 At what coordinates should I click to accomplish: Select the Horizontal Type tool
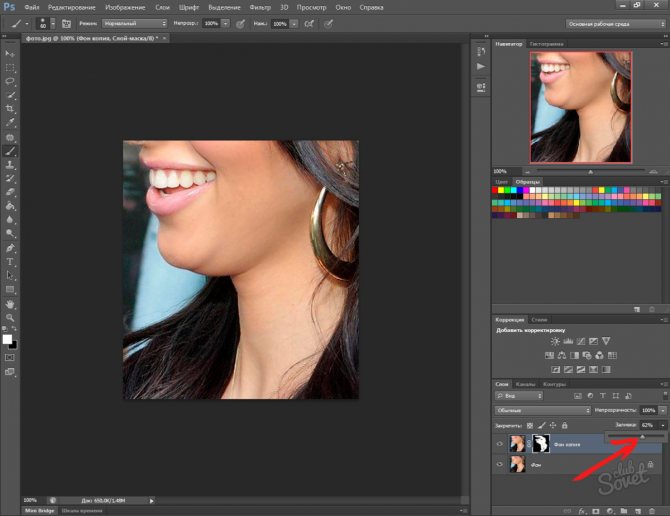click(10, 261)
